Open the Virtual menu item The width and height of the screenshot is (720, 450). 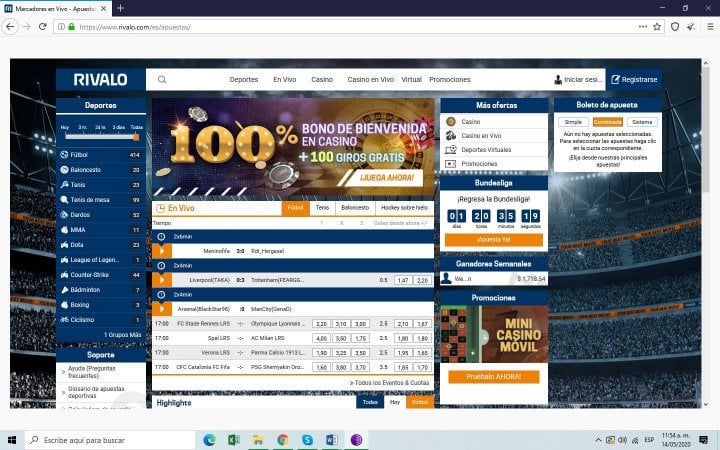coord(411,79)
